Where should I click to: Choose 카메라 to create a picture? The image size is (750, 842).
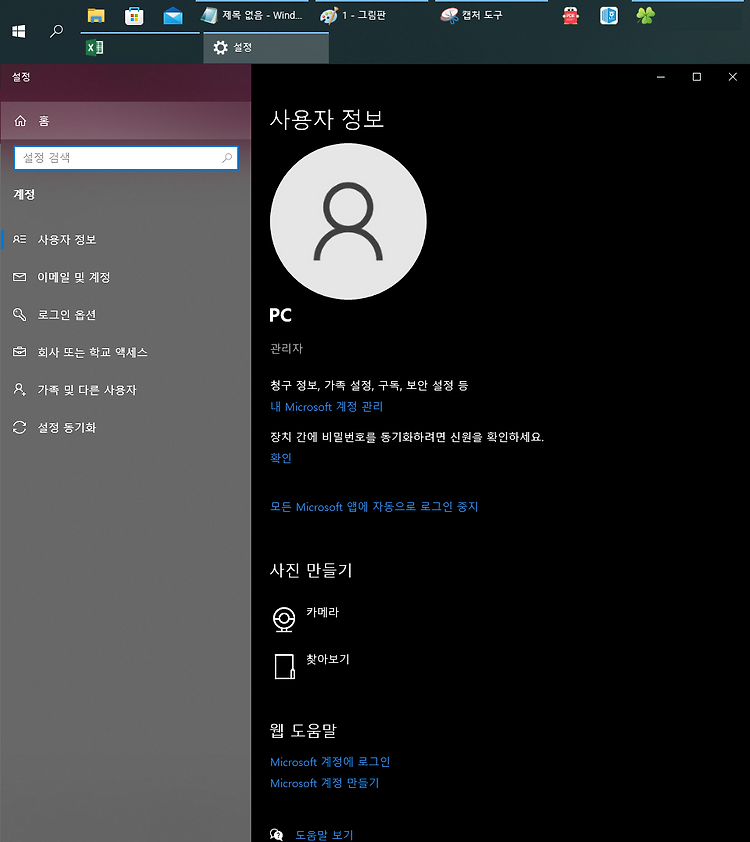[x=322, y=612]
